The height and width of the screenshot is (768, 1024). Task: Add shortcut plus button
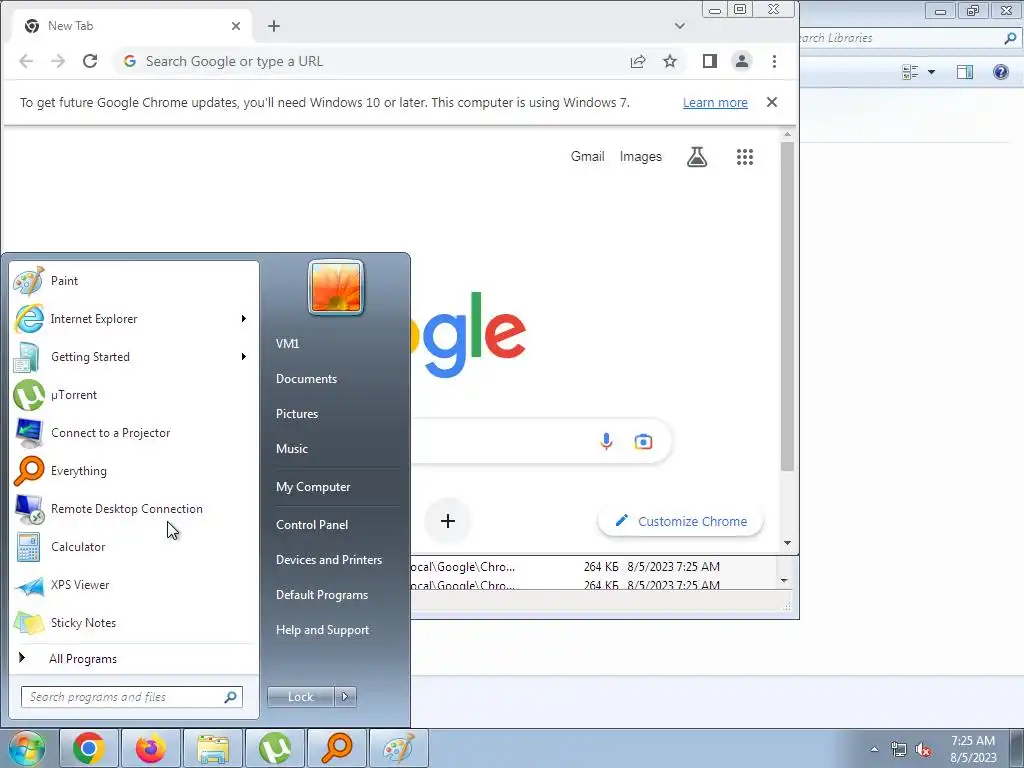pos(448,521)
